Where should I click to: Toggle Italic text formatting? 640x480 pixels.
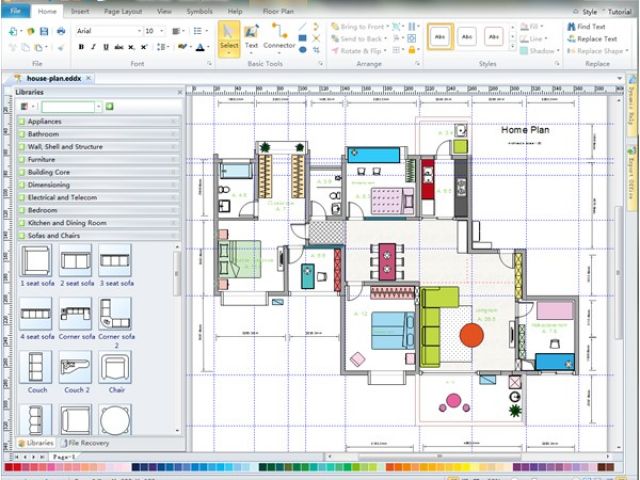tap(93, 47)
